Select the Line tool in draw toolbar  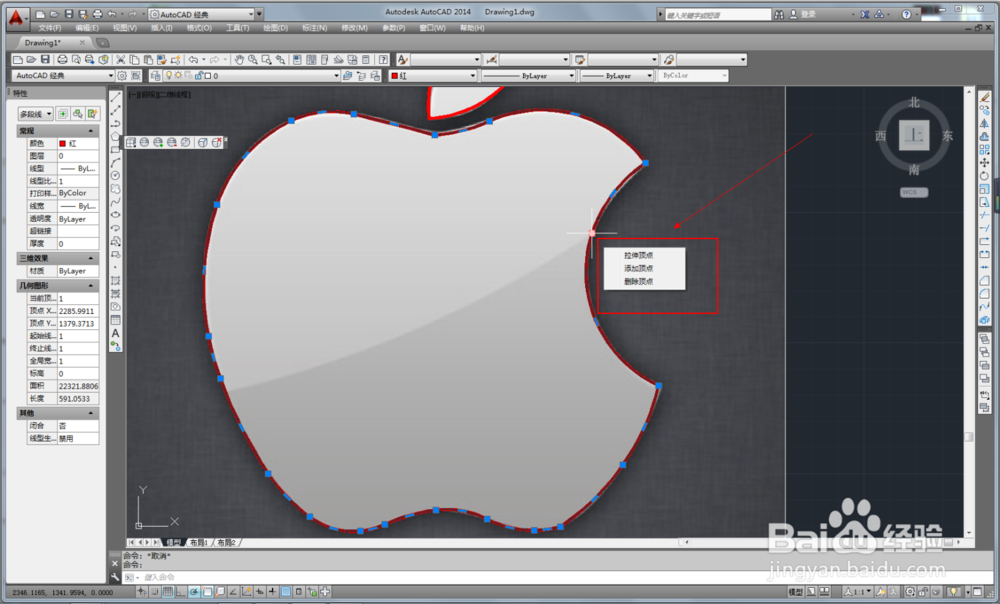click(115, 97)
